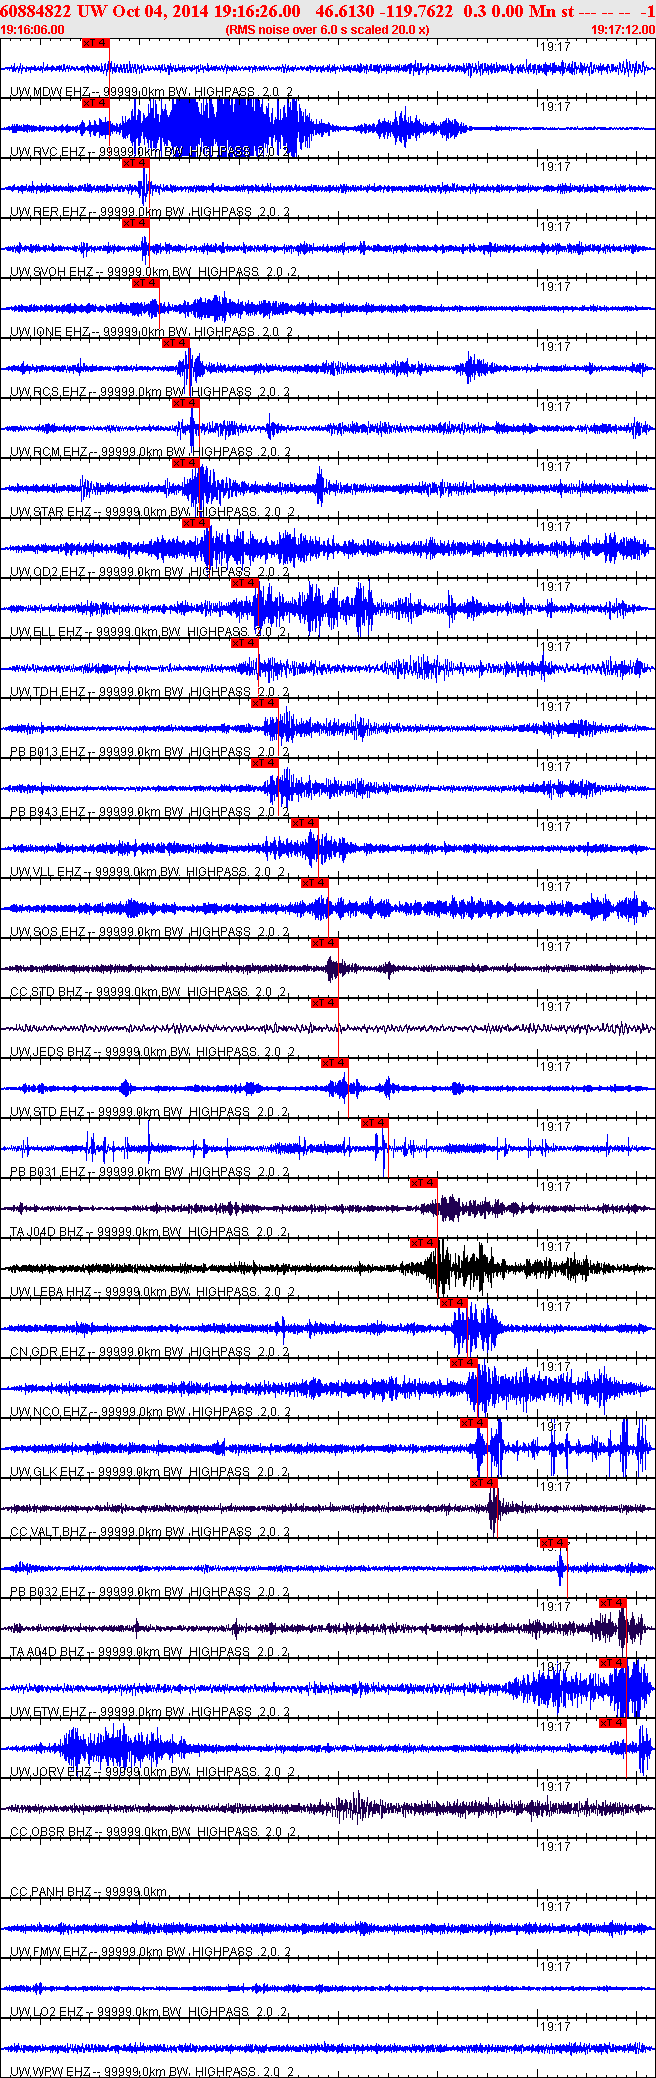Click the red pick flag on CC.VALT trace
This screenshot has width=656, height=2078.
point(484,1483)
